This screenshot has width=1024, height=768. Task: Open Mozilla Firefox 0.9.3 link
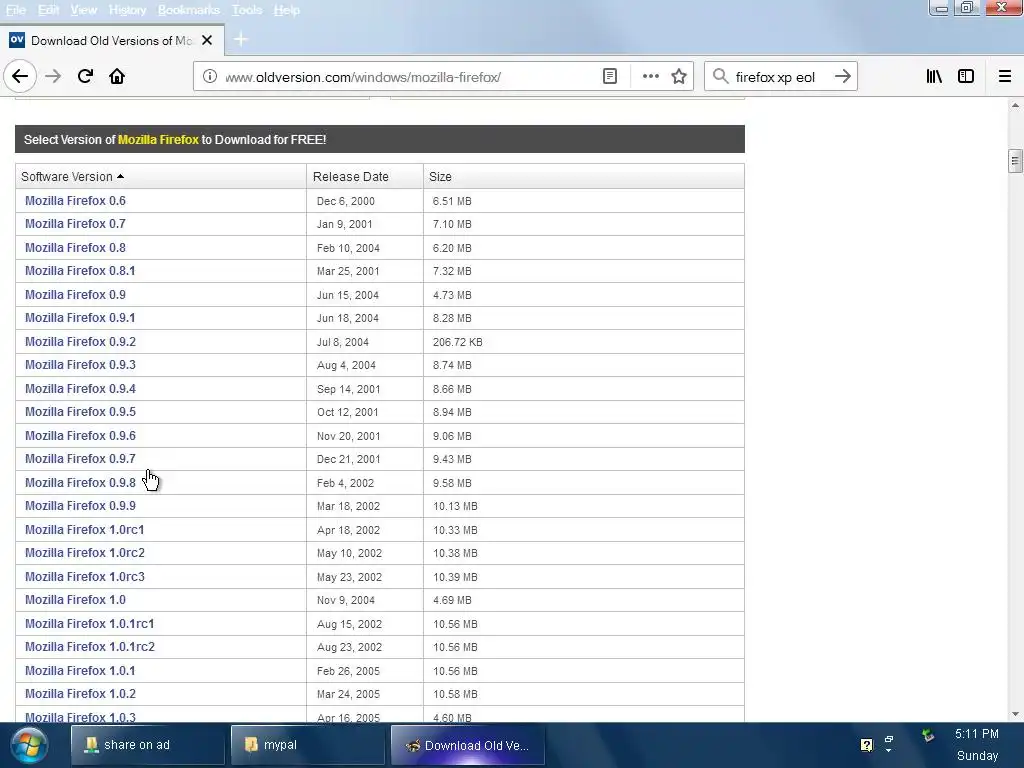coord(80,365)
